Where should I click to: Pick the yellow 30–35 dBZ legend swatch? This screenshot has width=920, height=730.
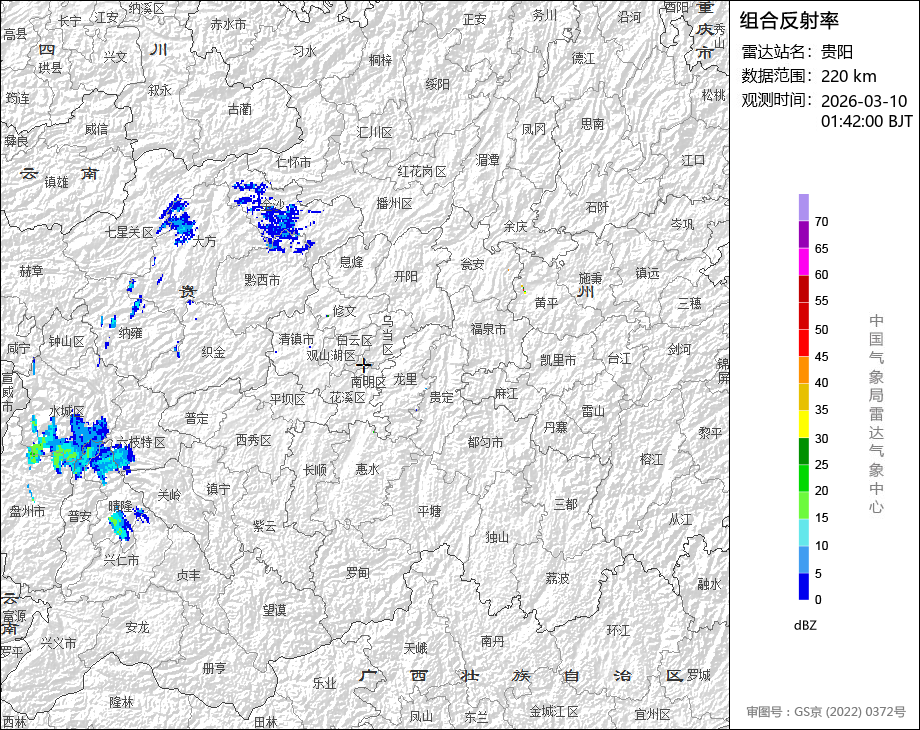coord(804,424)
